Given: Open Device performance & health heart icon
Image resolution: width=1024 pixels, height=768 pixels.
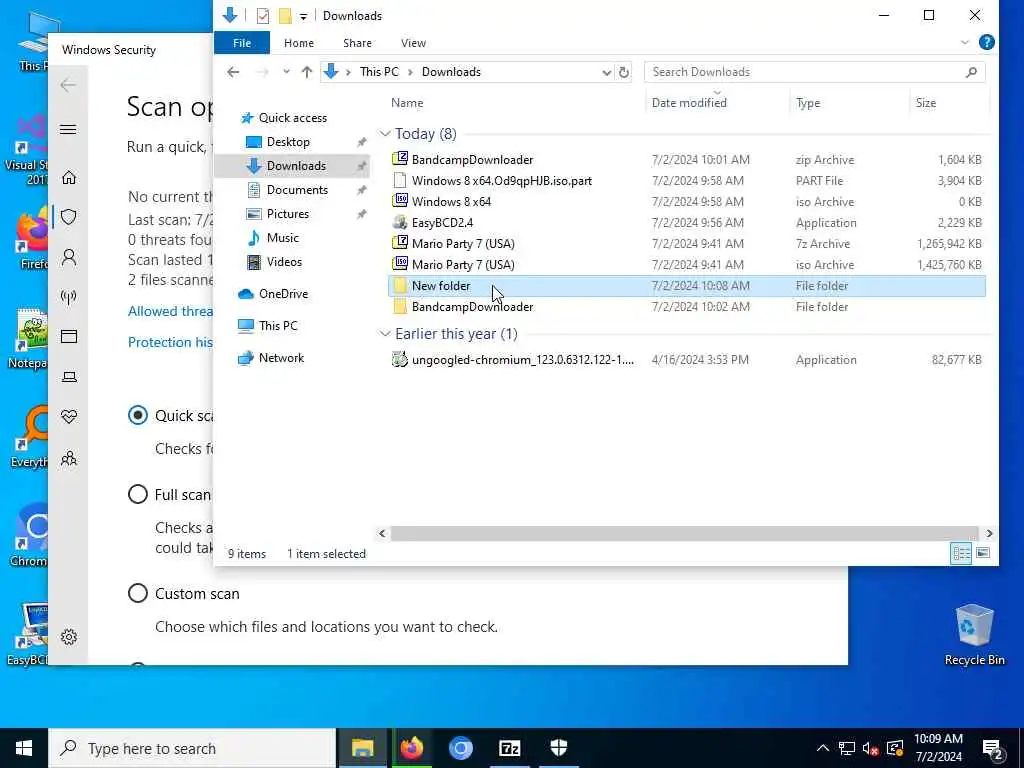Looking at the screenshot, I should click(x=69, y=417).
